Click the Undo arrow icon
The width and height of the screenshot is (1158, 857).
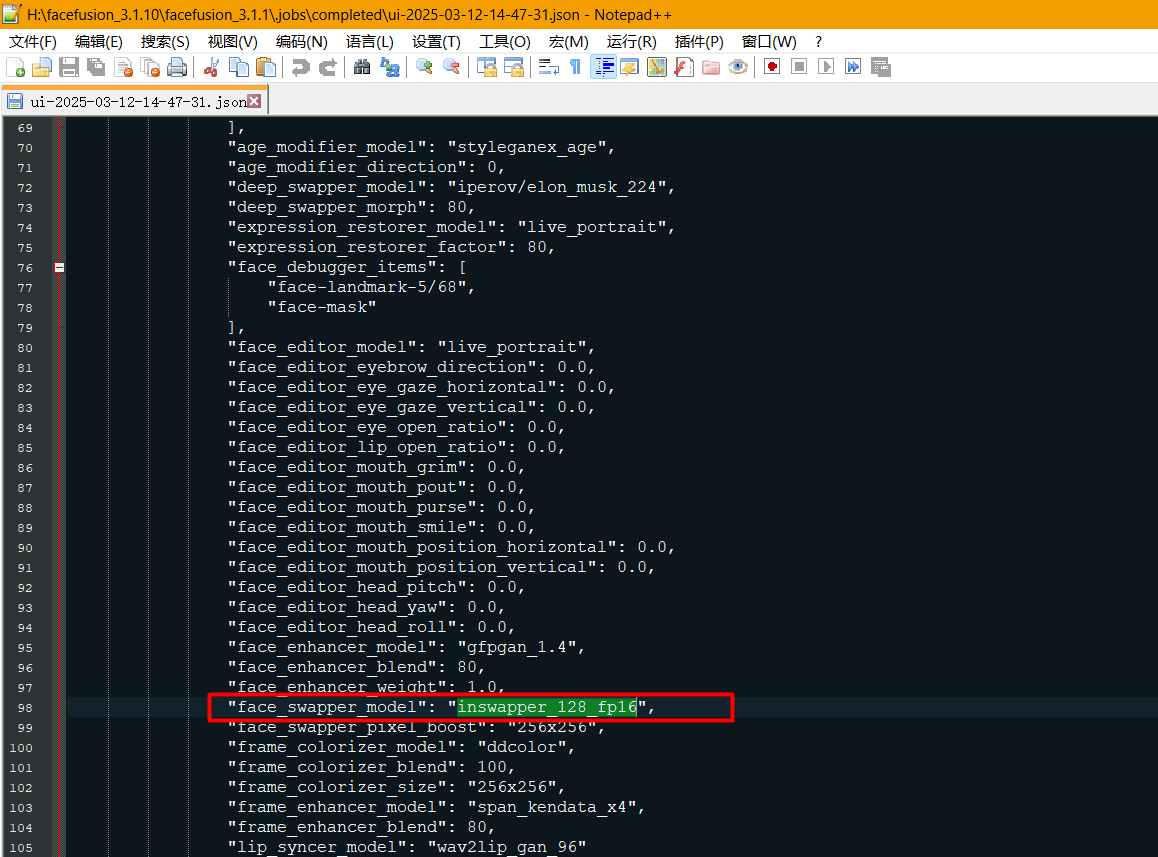click(300, 67)
